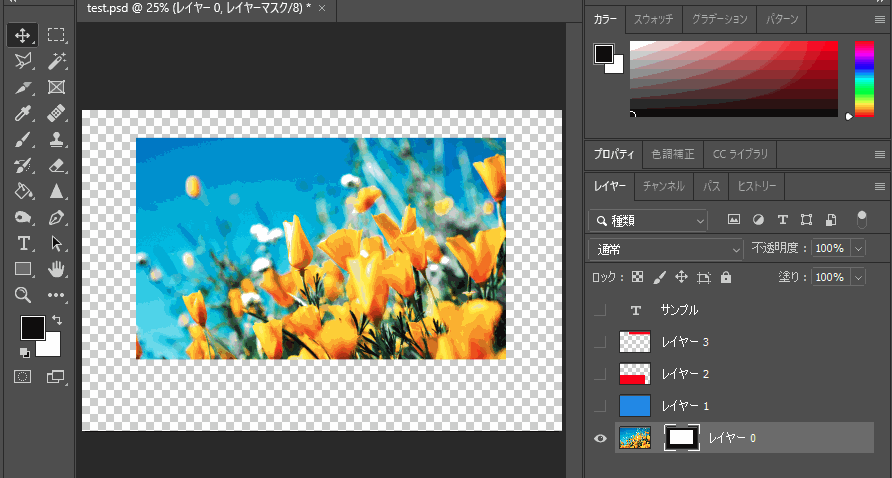Filter layers by shape layers
Screen dimensions: 892x478
[806, 220]
